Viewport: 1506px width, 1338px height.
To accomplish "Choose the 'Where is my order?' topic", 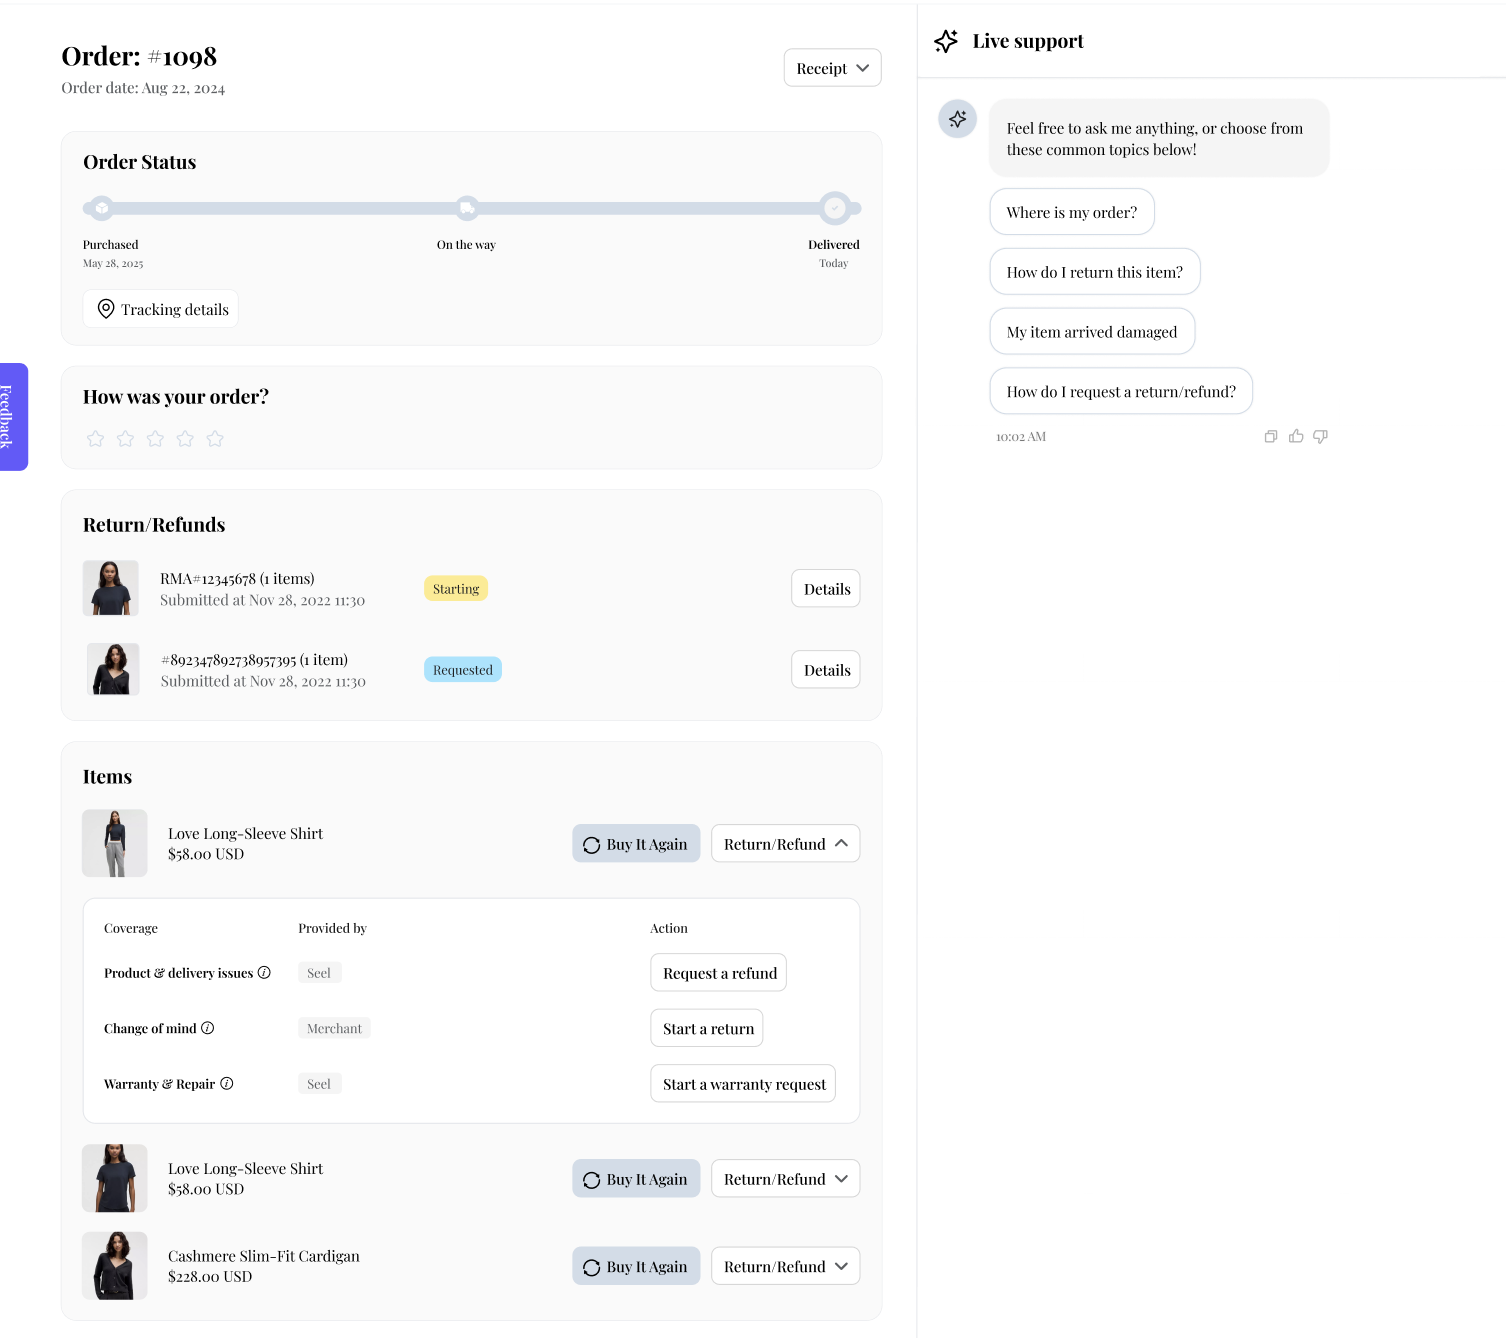I will click(1071, 212).
